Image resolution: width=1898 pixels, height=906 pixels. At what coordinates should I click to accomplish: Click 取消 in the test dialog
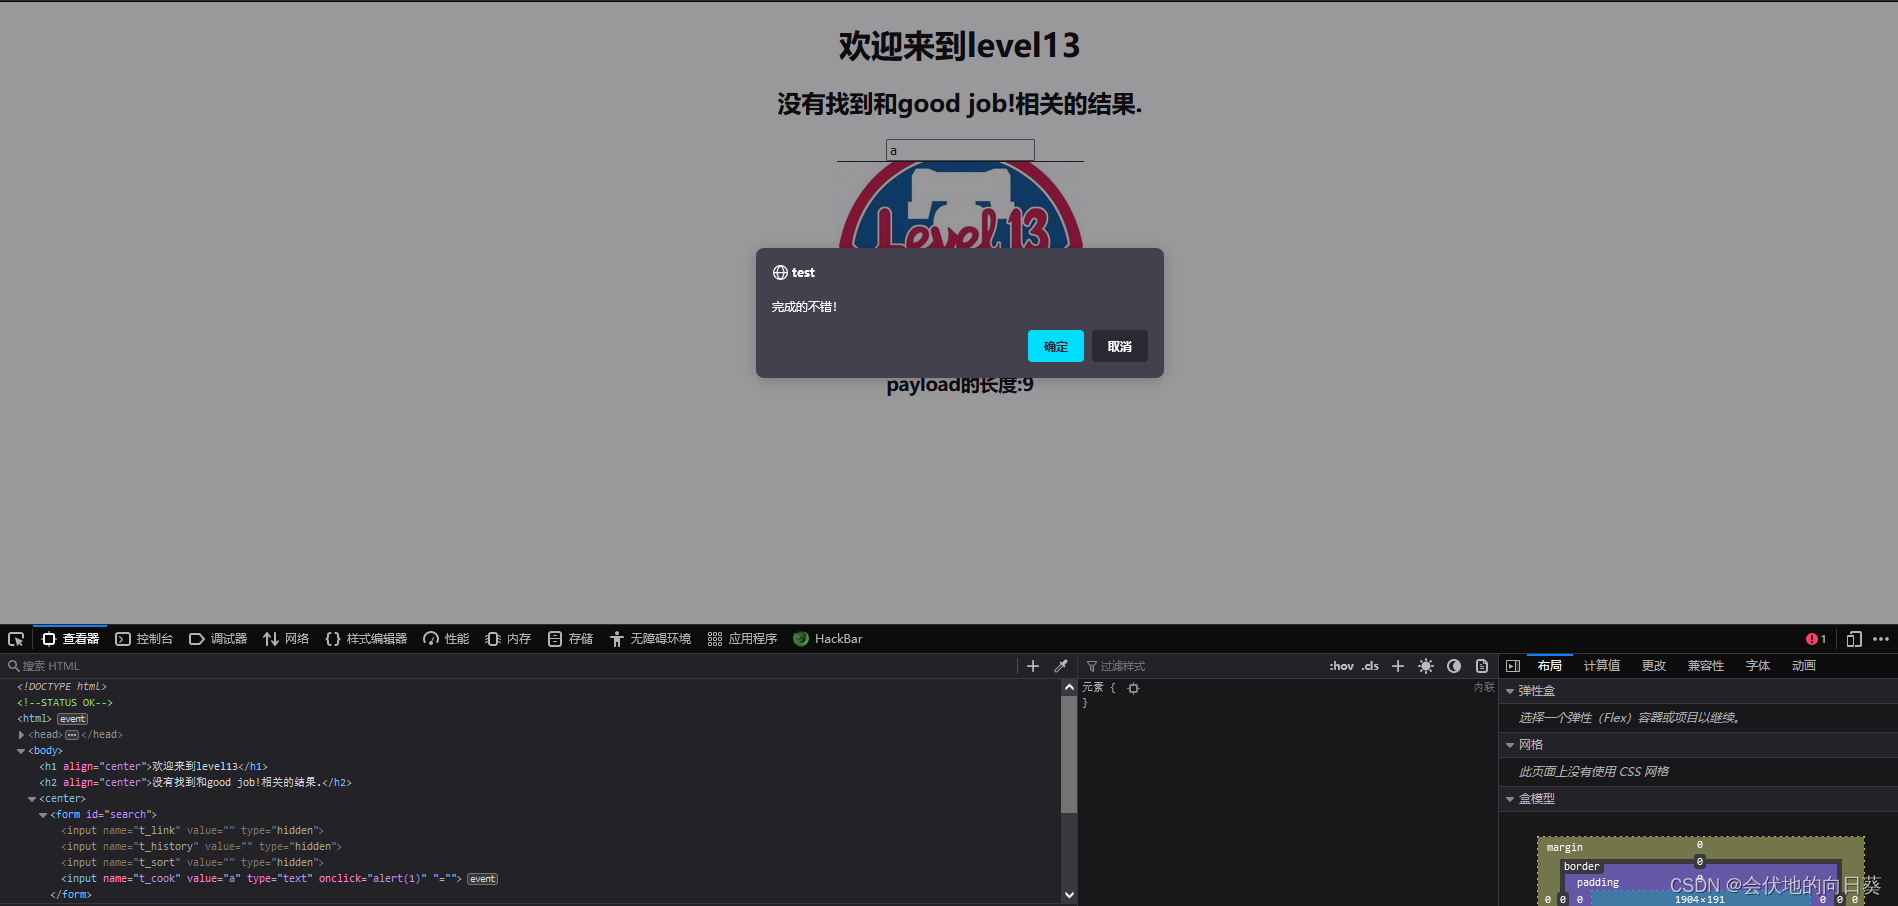tap(1119, 346)
